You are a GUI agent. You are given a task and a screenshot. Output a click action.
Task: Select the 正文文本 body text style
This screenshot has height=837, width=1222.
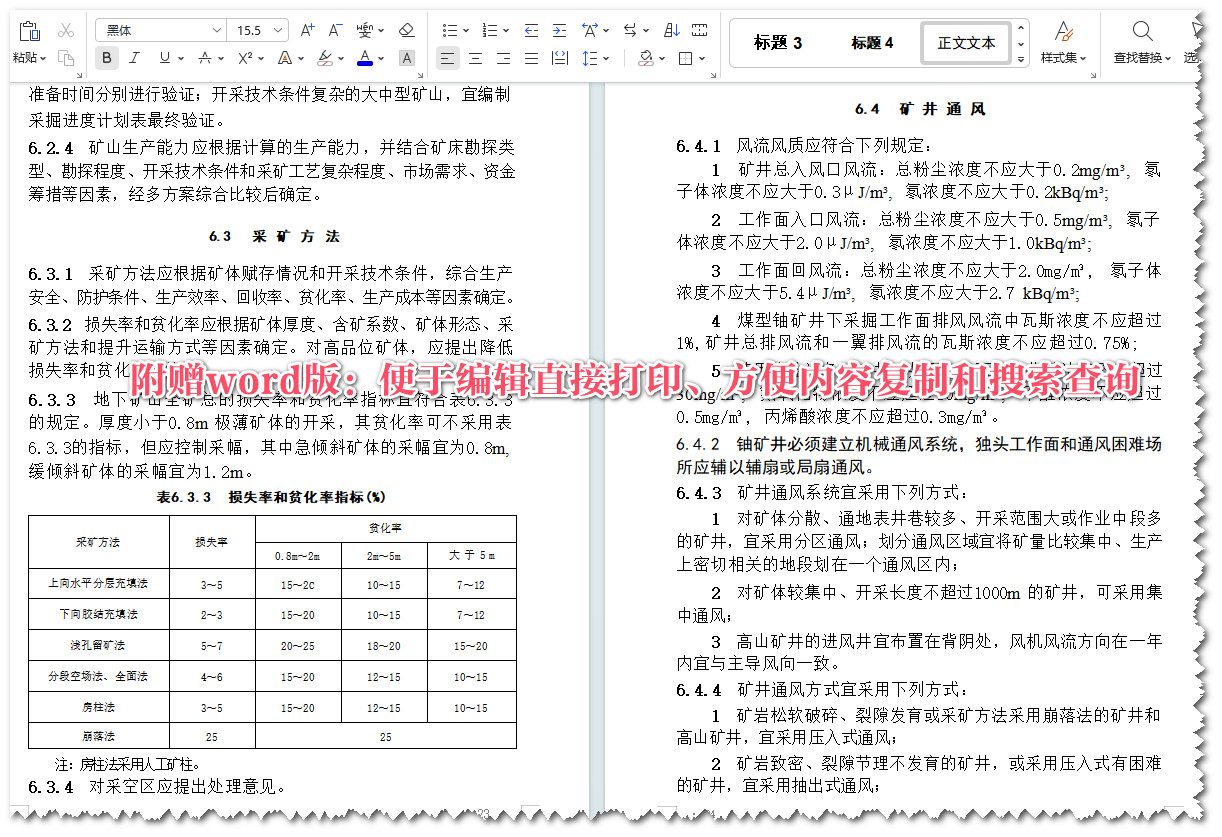click(965, 43)
